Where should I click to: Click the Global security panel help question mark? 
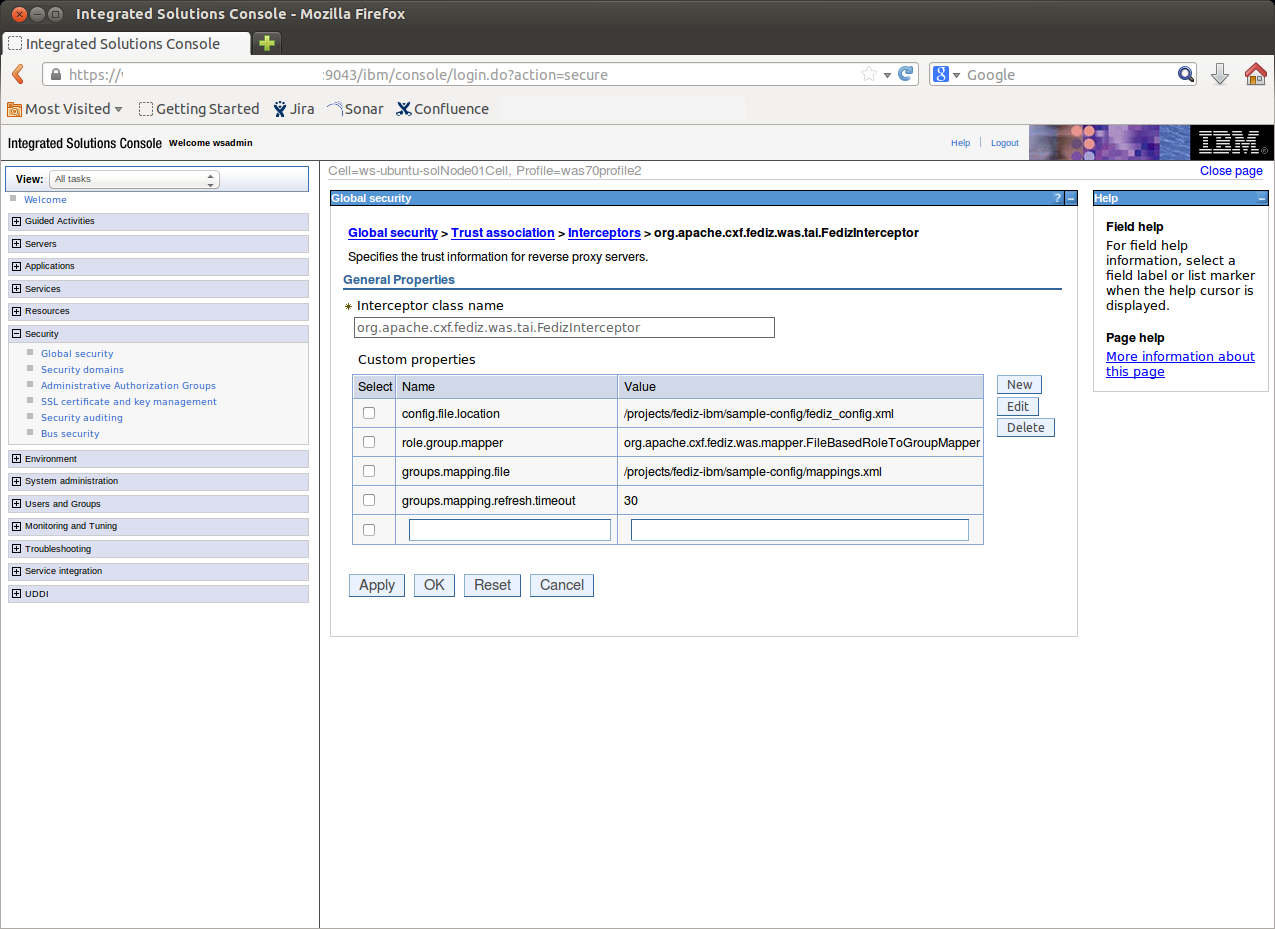1058,198
